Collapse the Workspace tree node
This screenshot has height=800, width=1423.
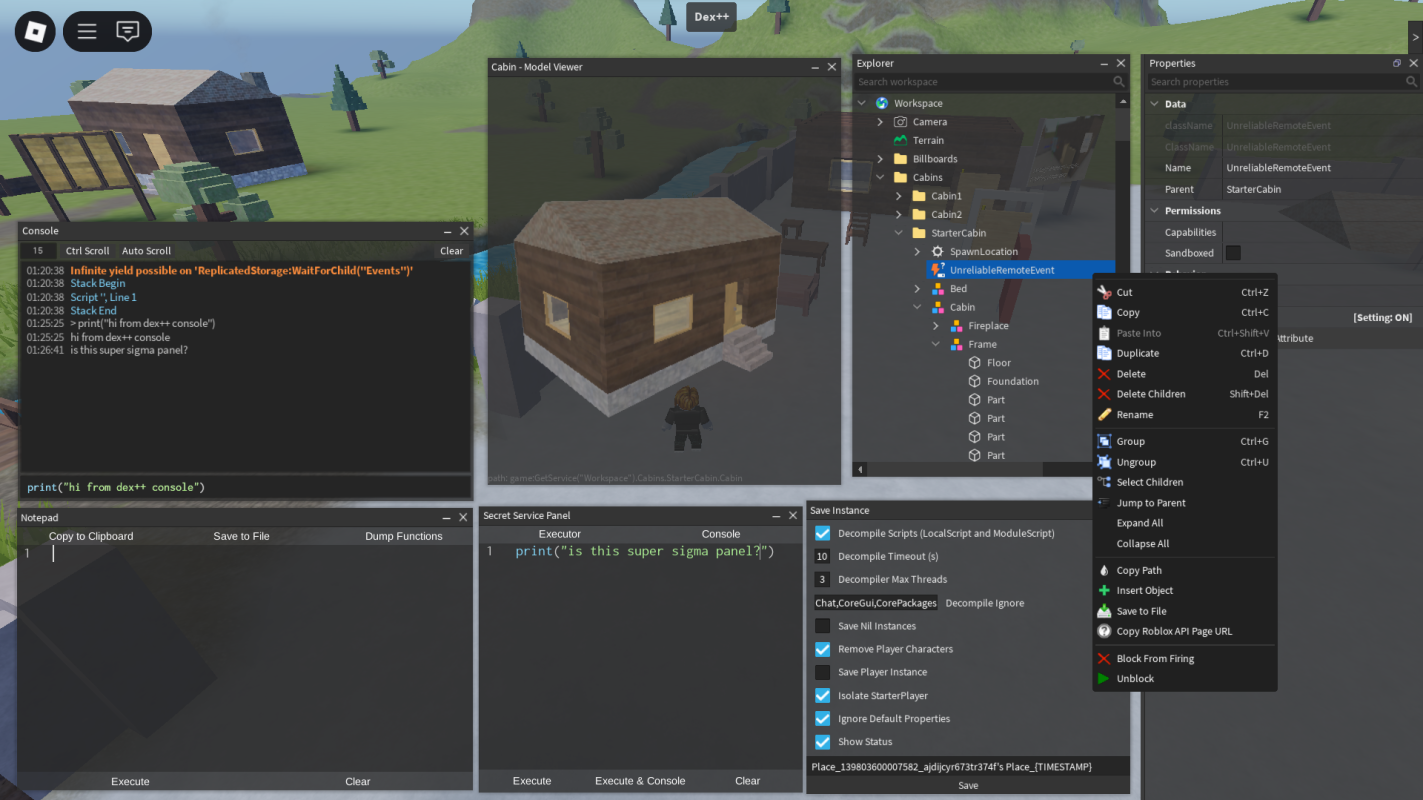coord(862,103)
